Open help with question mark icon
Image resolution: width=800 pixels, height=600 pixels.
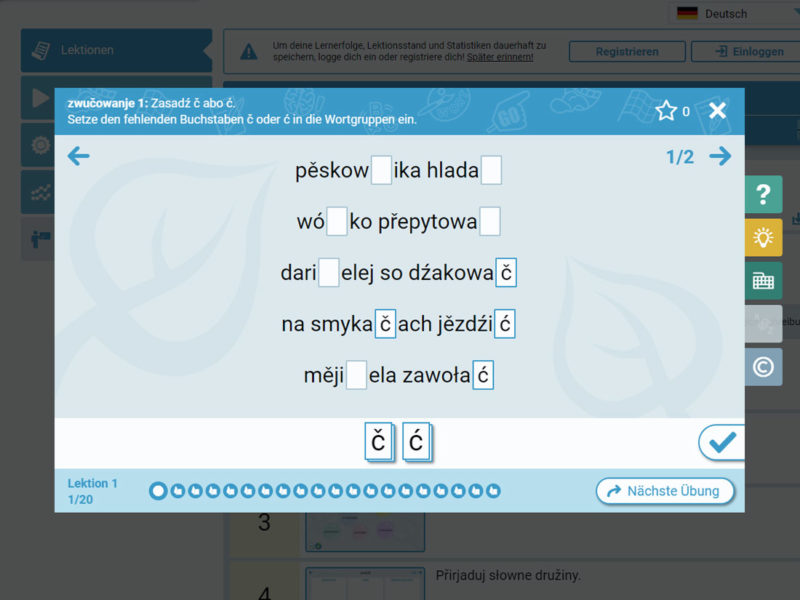763,194
